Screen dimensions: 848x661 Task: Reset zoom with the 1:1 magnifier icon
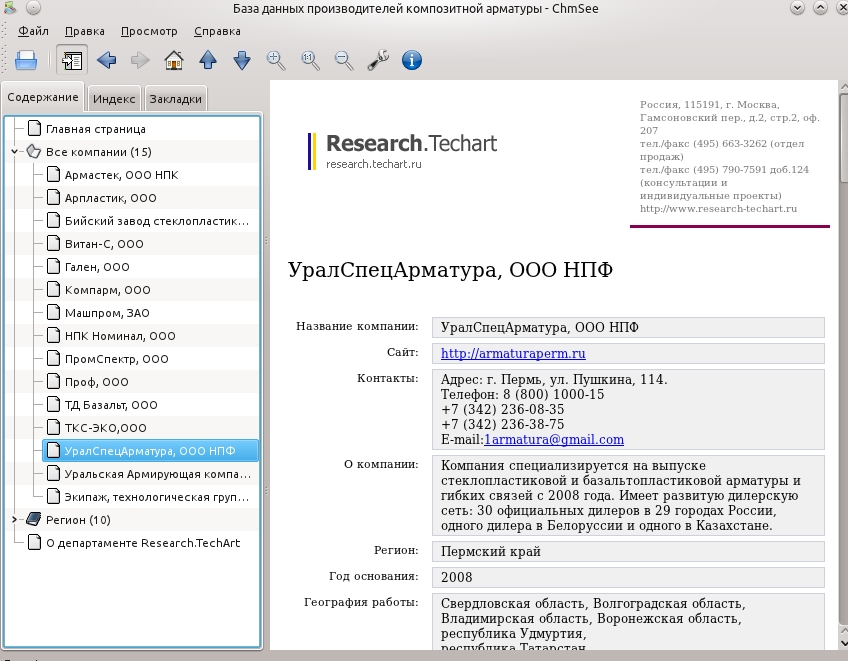click(310, 60)
